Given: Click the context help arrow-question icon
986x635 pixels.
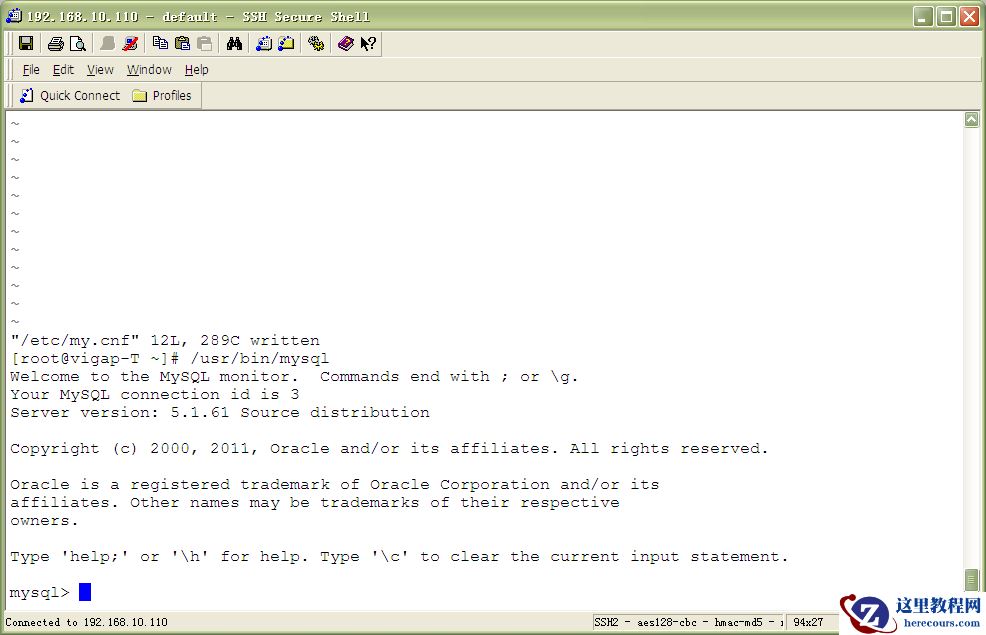Looking at the screenshot, I should point(368,43).
